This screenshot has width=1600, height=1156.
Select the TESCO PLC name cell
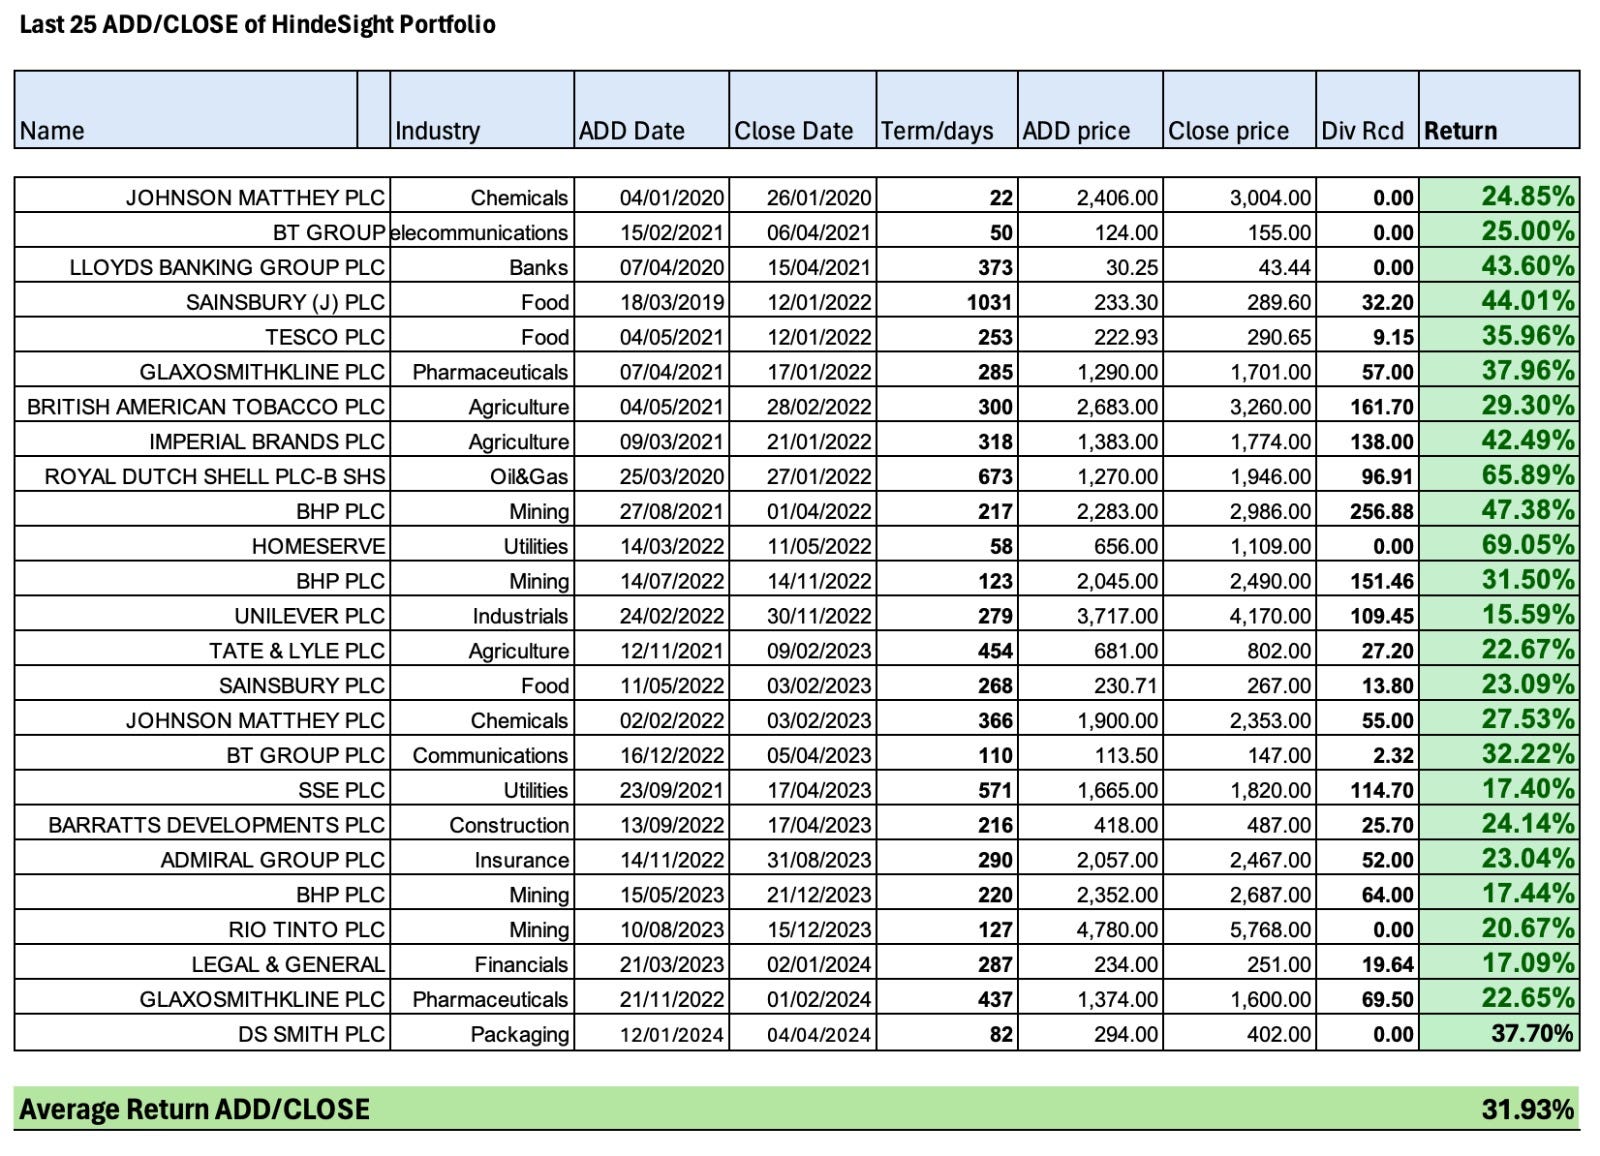(x=202, y=337)
